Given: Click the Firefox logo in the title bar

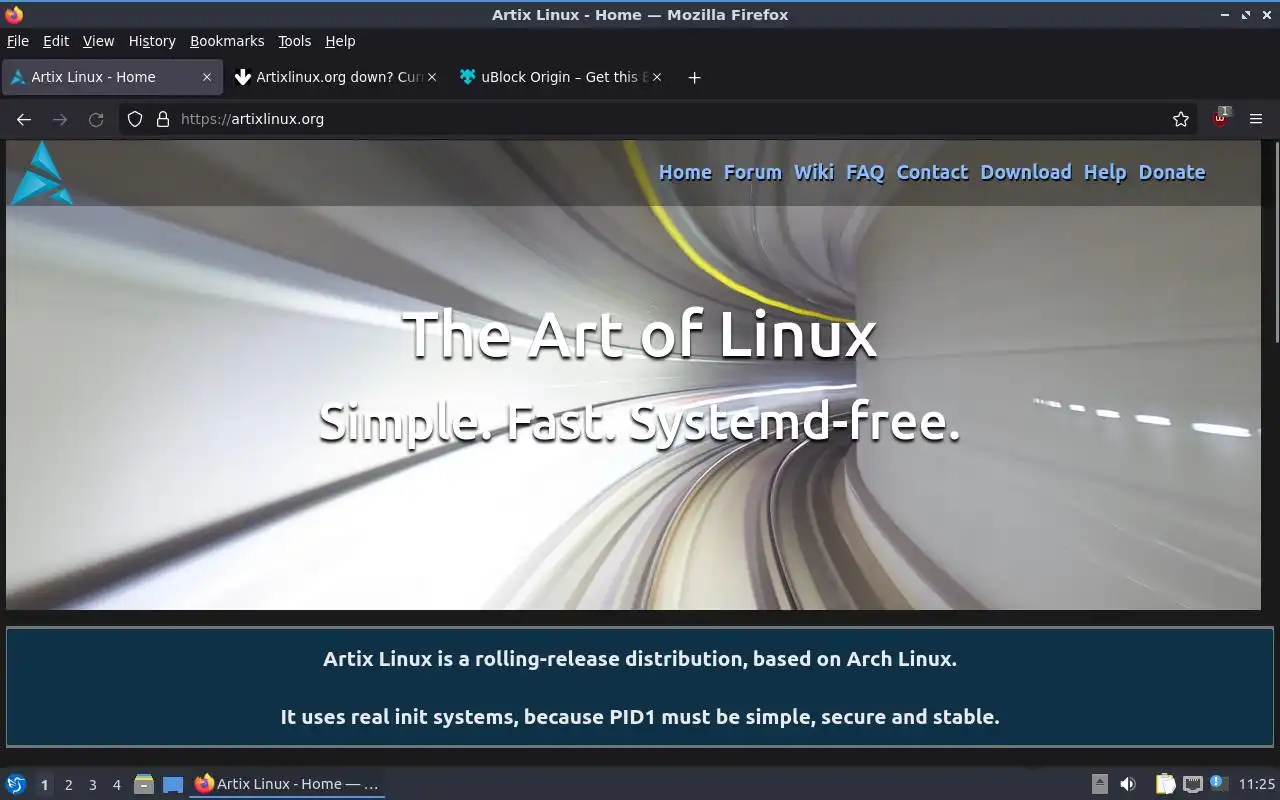Looking at the screenshot, I should click(14, 15).
